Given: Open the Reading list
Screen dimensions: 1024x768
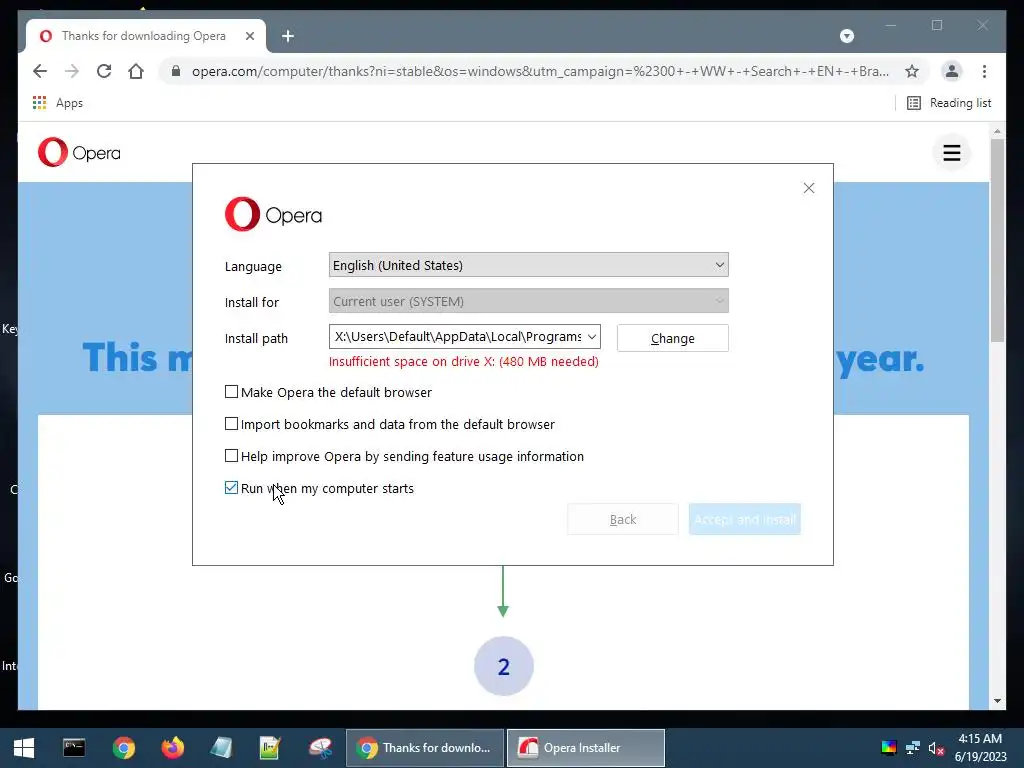Looking at the screenshot, I should tap(949, 103).
